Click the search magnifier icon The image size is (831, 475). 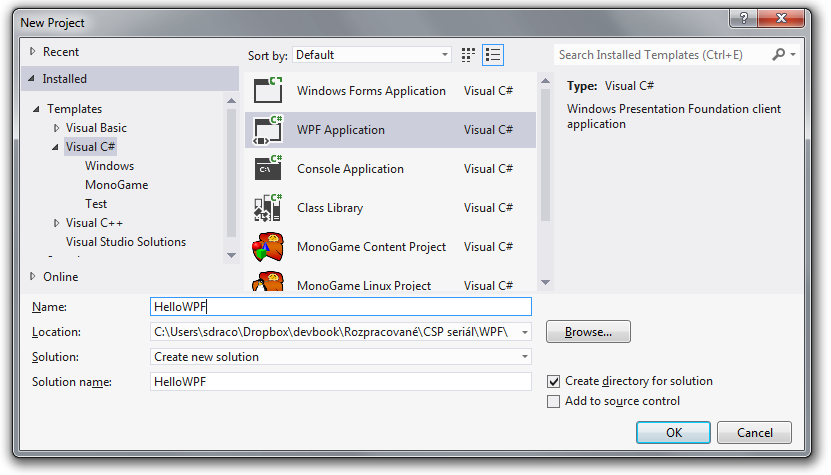pos(779,54)
